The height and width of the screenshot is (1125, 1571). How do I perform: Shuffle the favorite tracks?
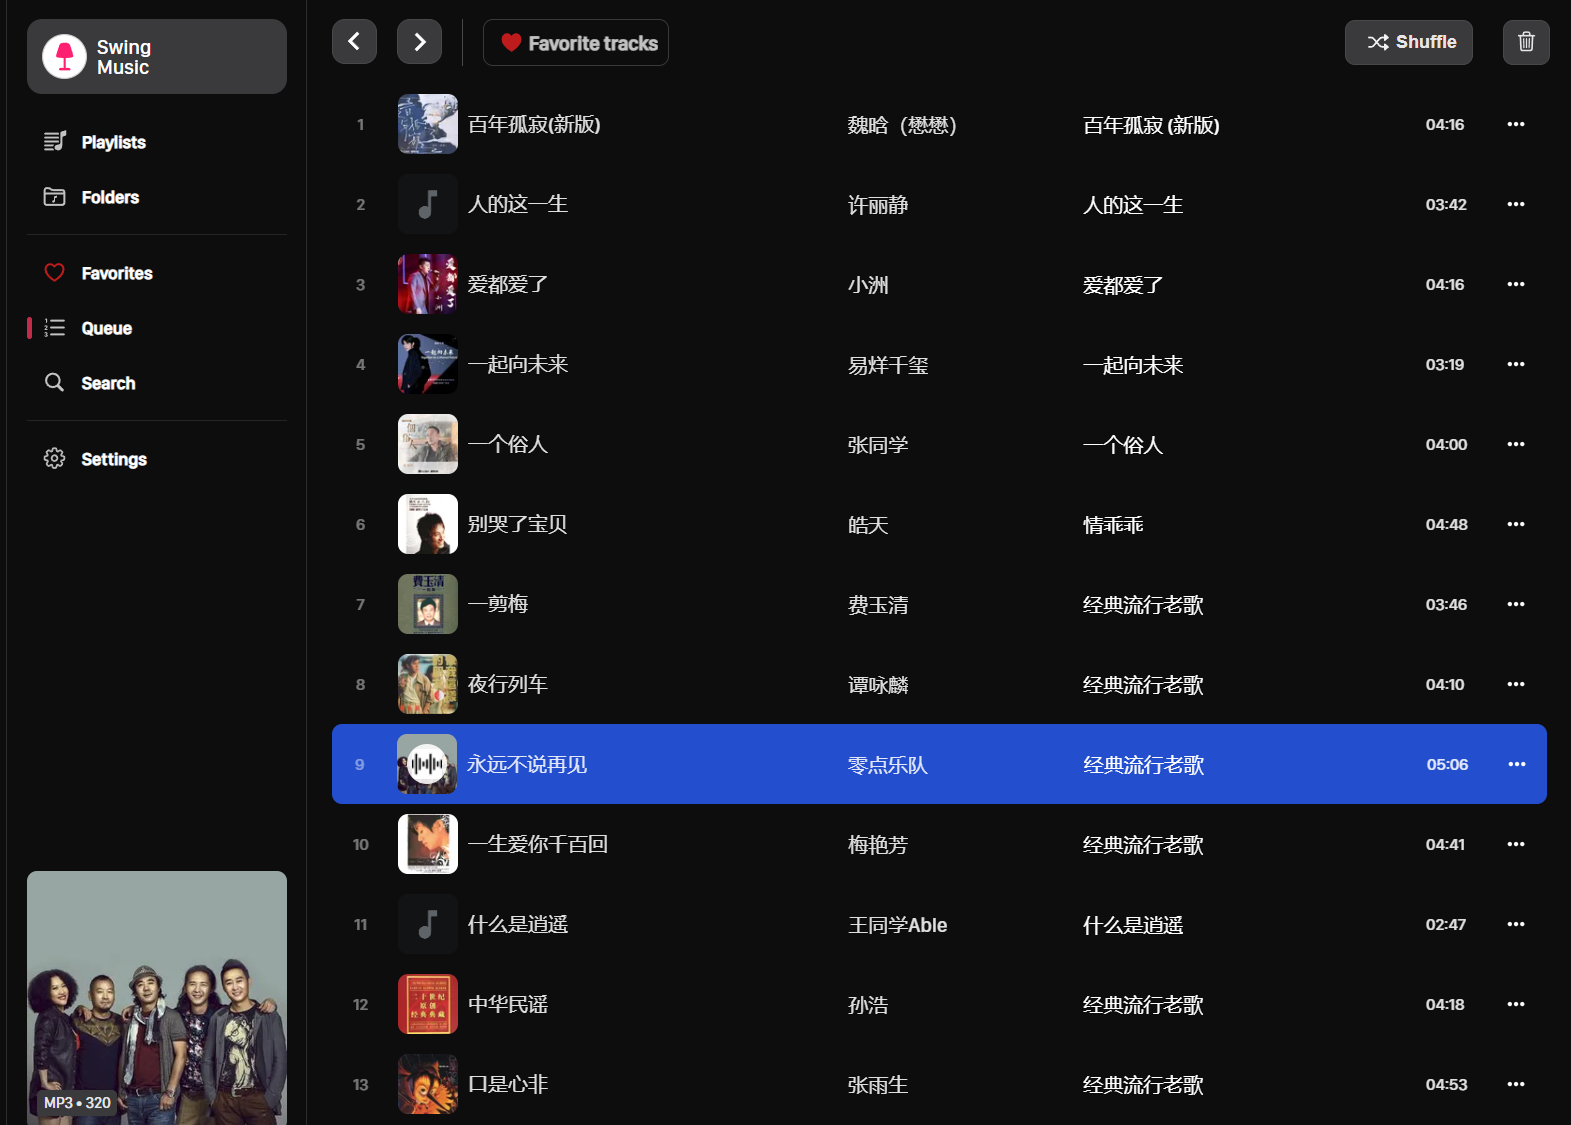pos(1408,42)
